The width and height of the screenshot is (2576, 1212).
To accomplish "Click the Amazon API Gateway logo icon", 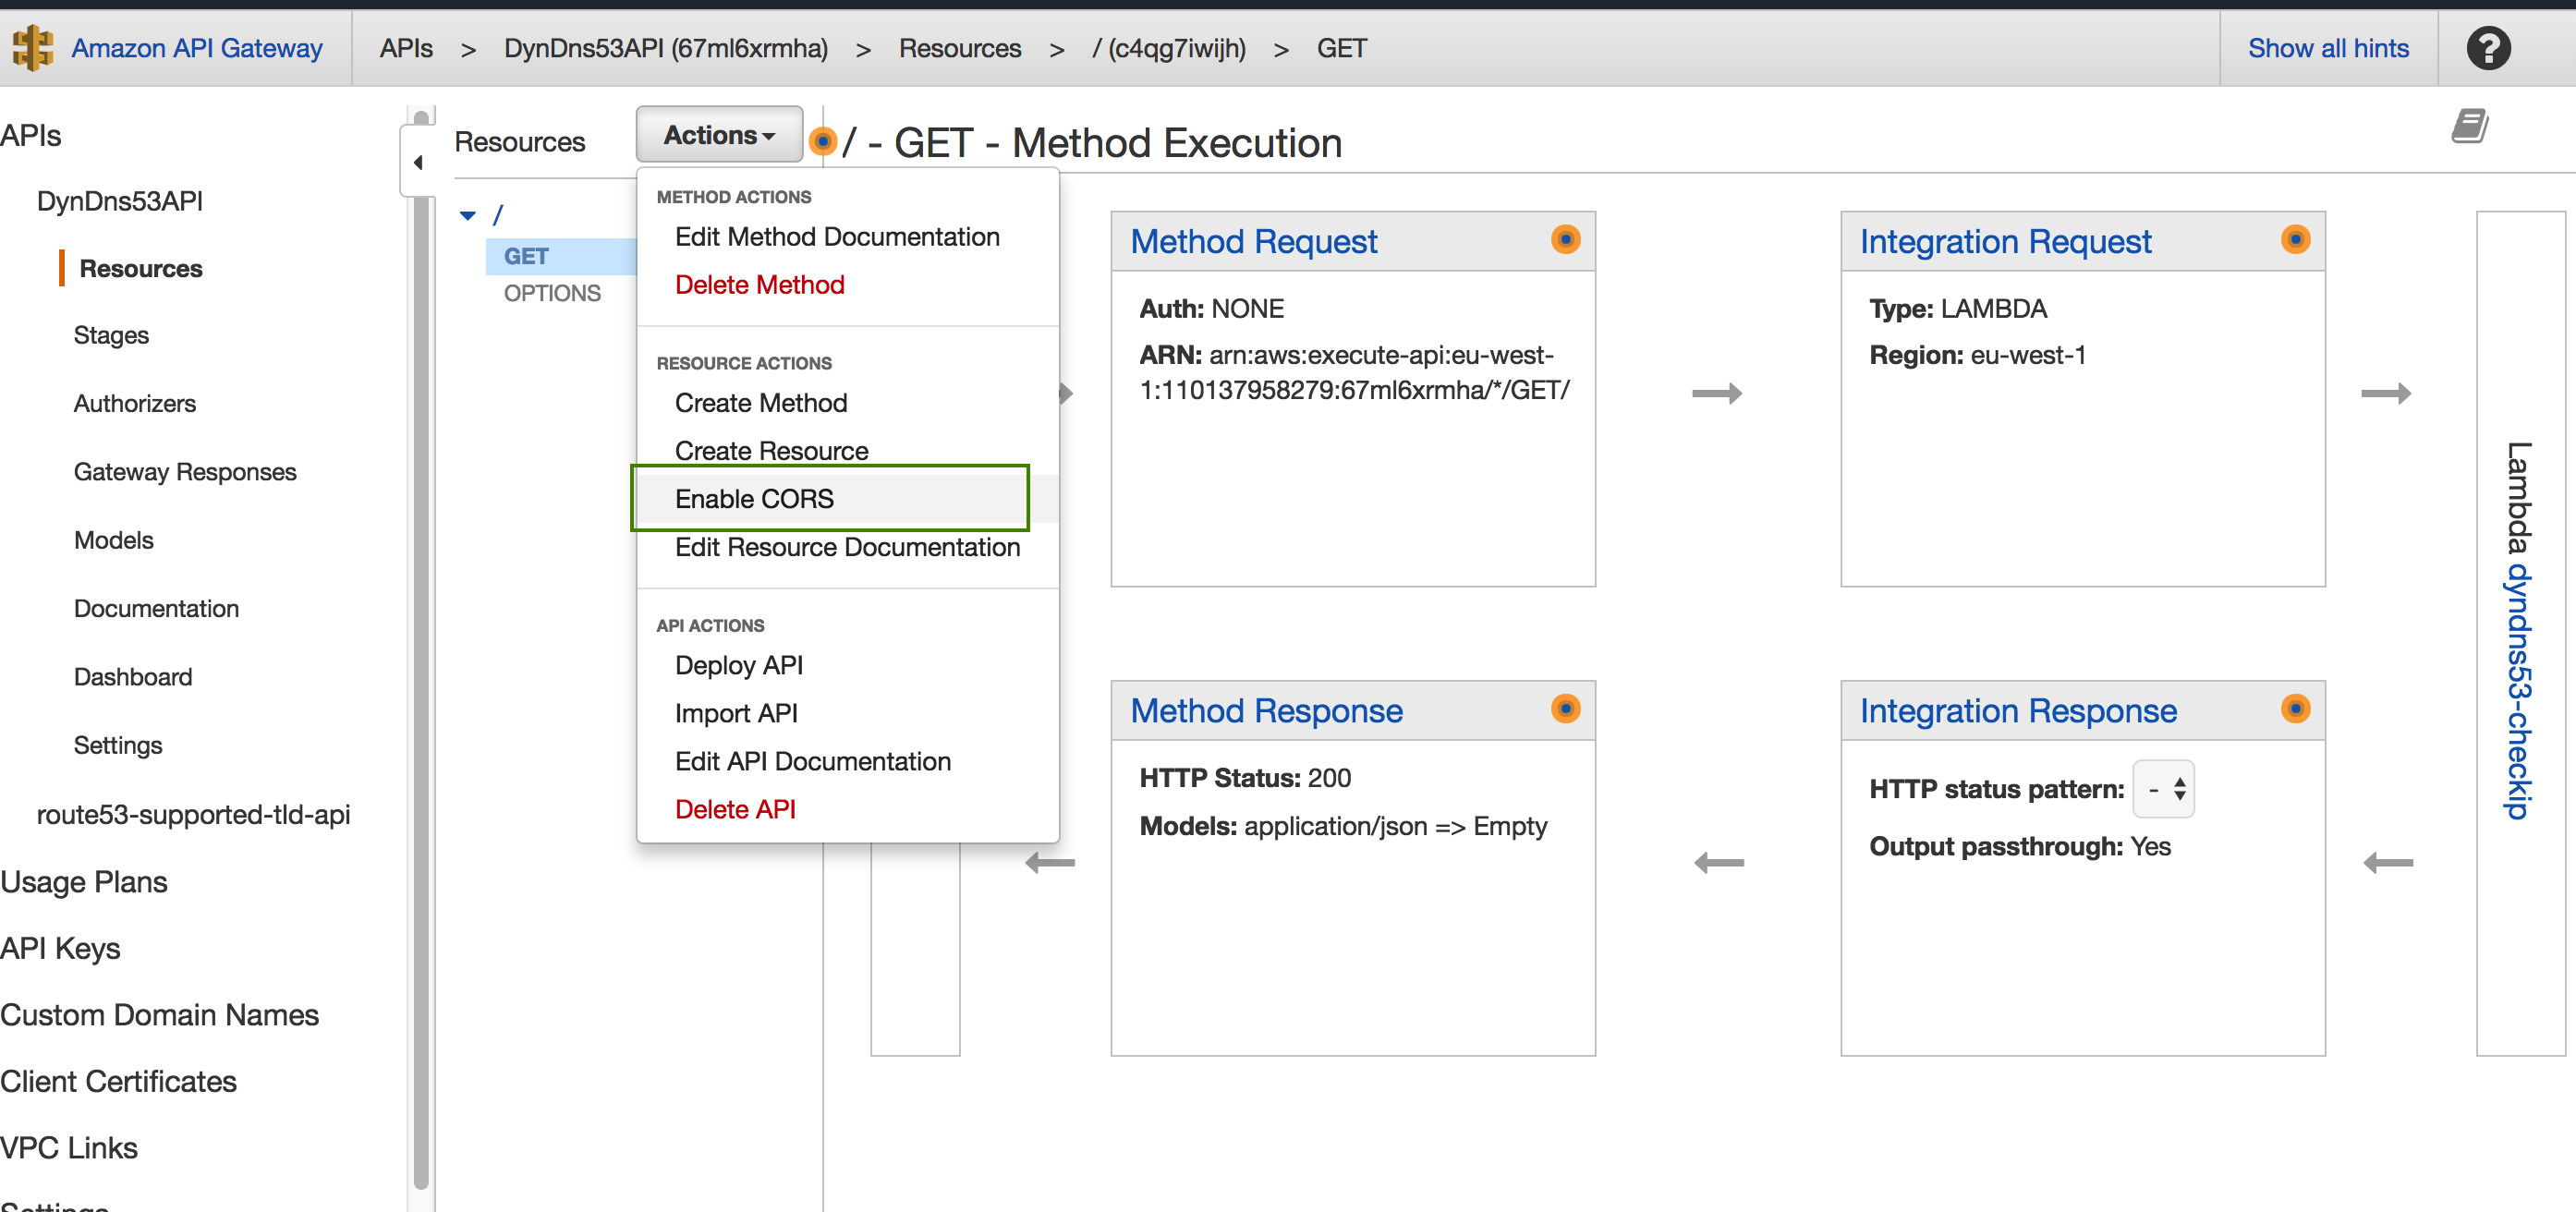I will click(33, 47).
